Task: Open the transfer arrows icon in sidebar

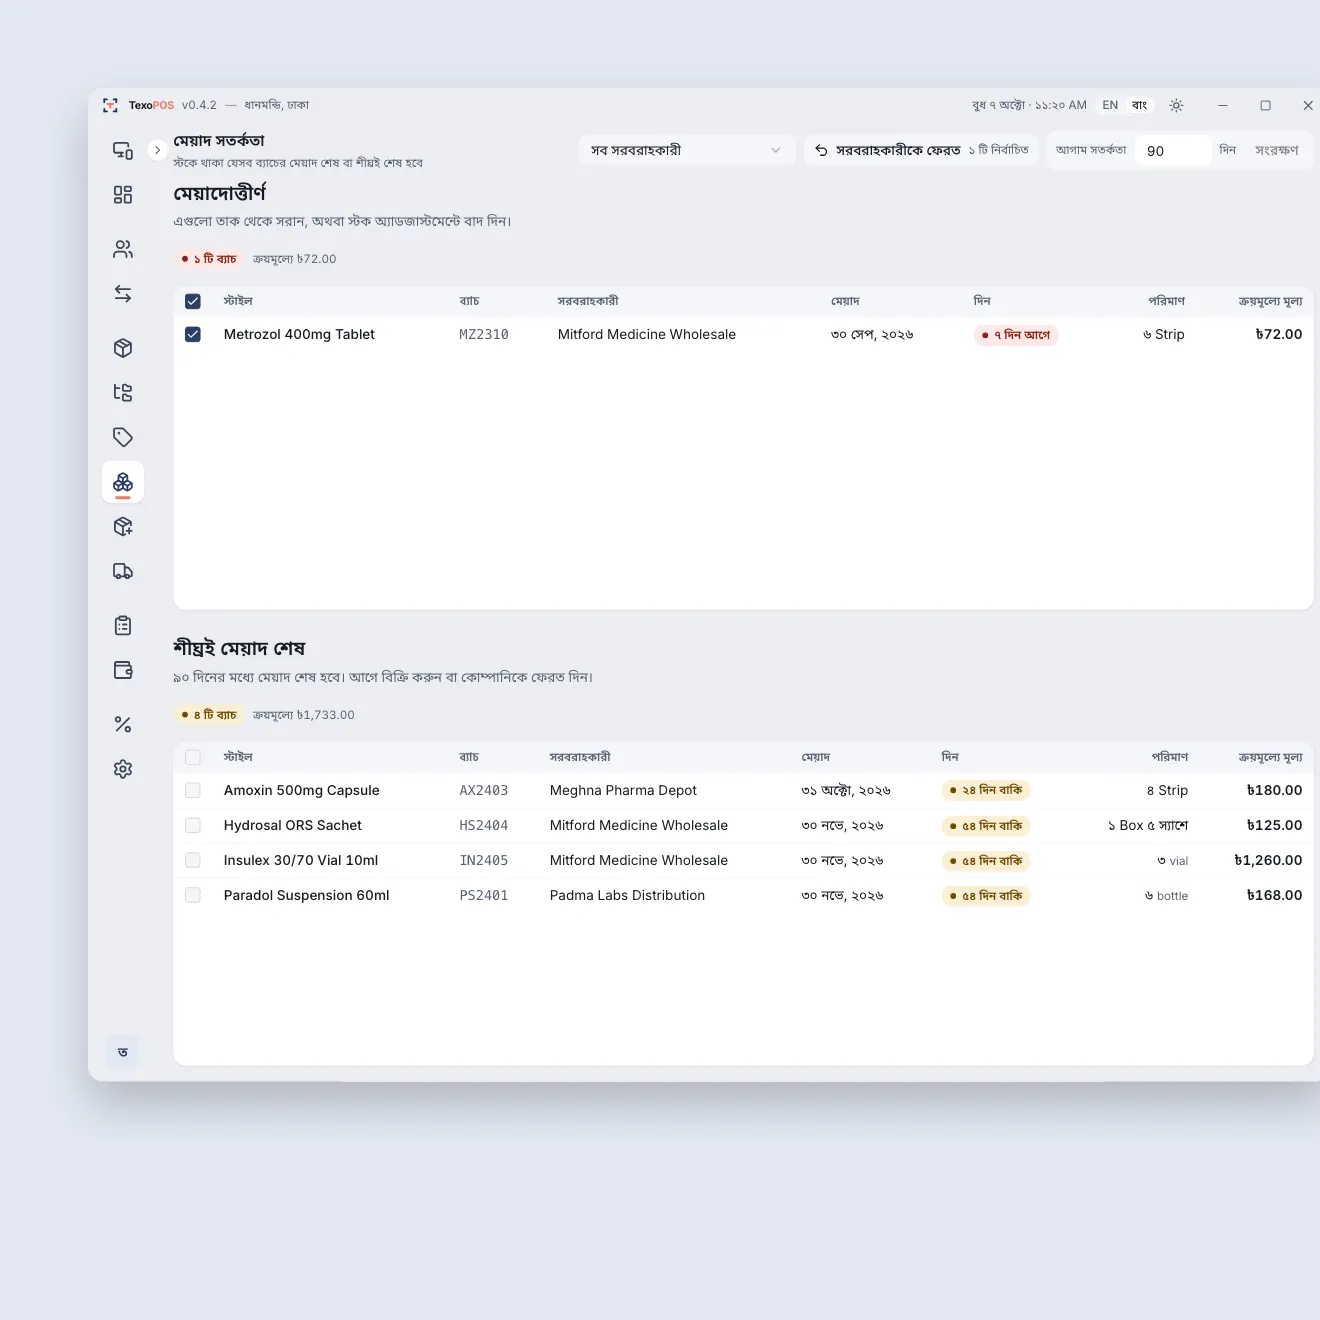Action: pos(123,294)
